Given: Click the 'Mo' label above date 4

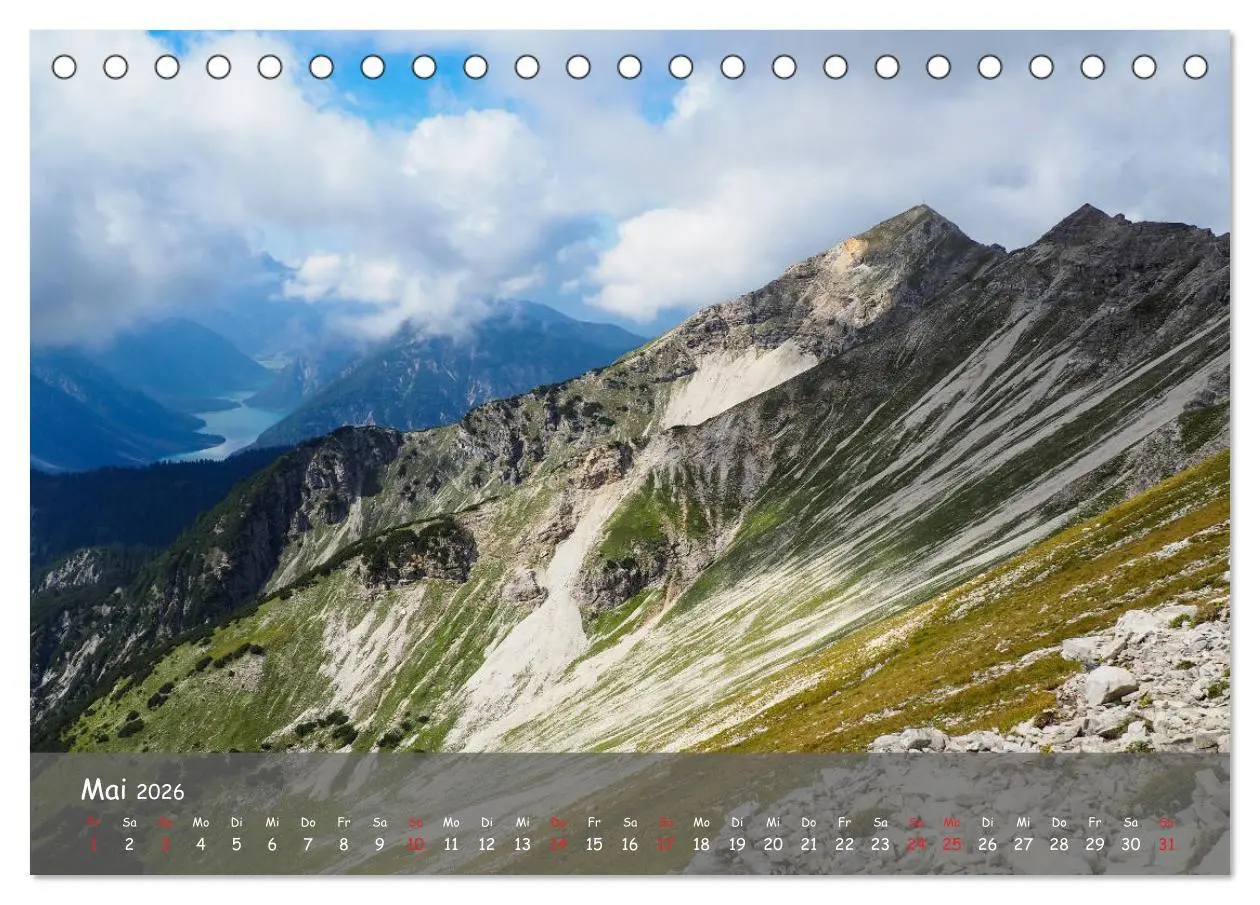Looking at the screenshot, I should pyautogui.click(x=201, y=822).
